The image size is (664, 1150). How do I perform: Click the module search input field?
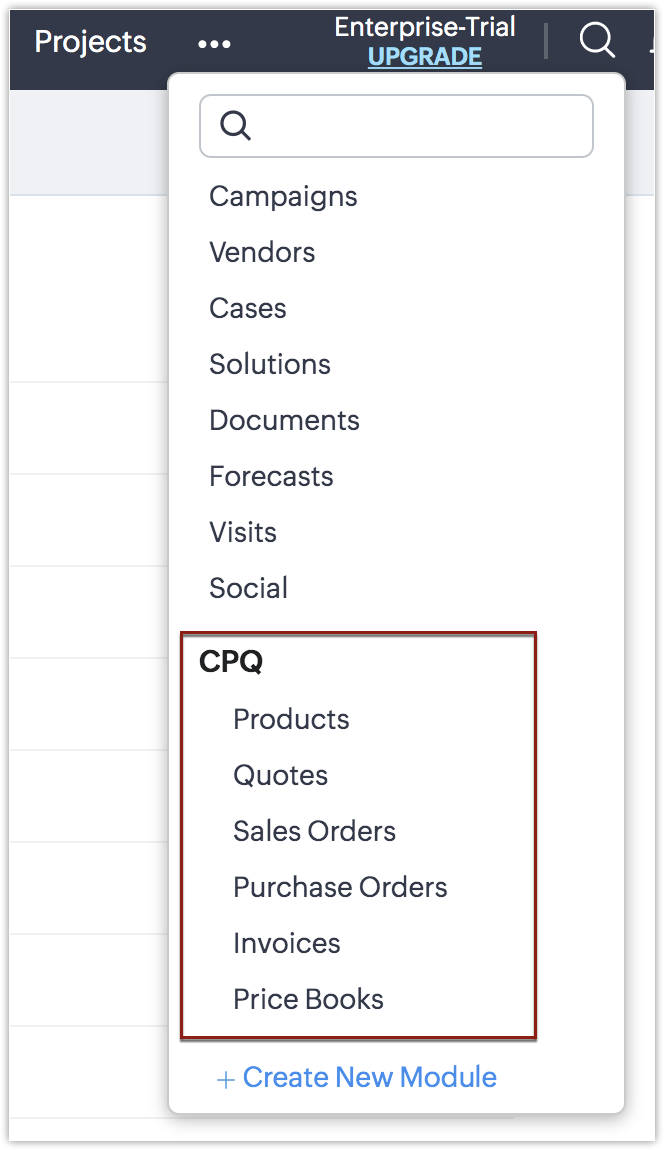coord(396,126)
